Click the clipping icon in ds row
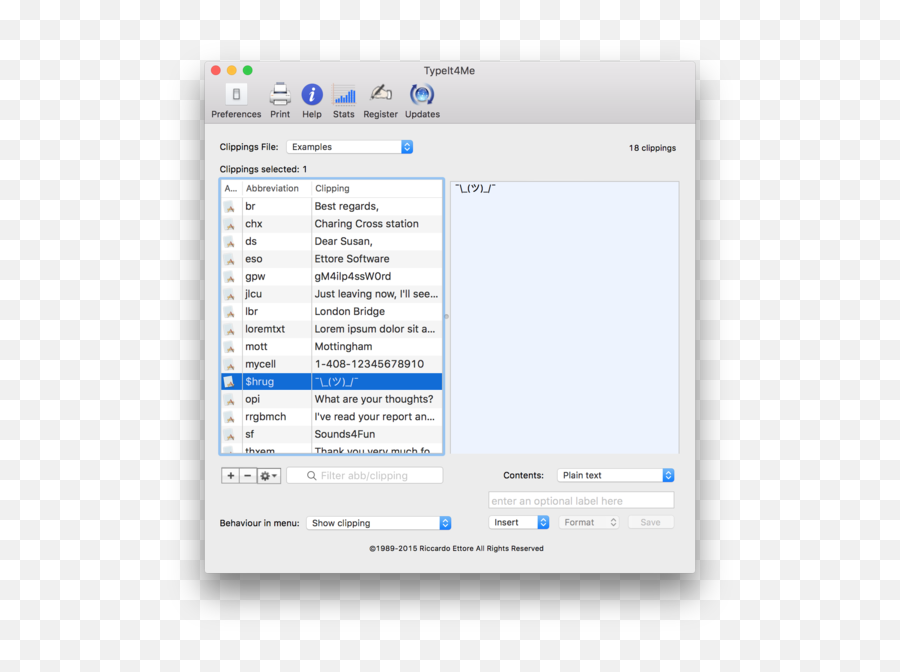Image resolution: width=900 pixels, height=672 pixels. pos(230,242)
